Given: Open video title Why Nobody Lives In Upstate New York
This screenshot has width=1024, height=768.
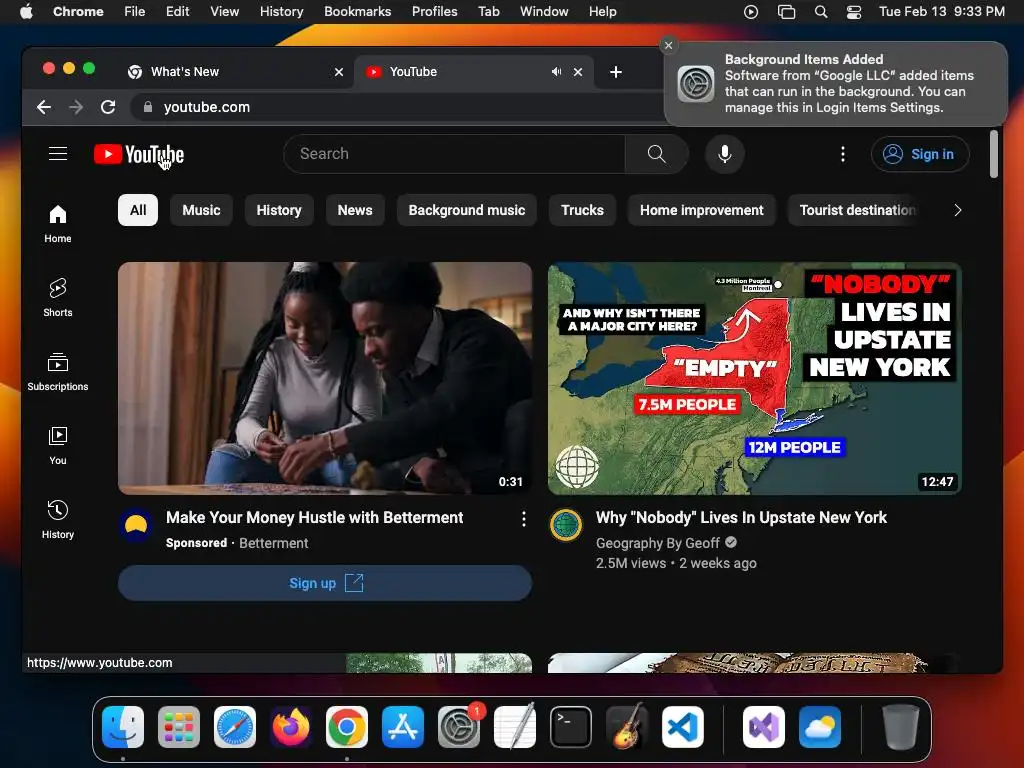Looking at the screenshot, I should pyautogui.click(x=741, y=518).
